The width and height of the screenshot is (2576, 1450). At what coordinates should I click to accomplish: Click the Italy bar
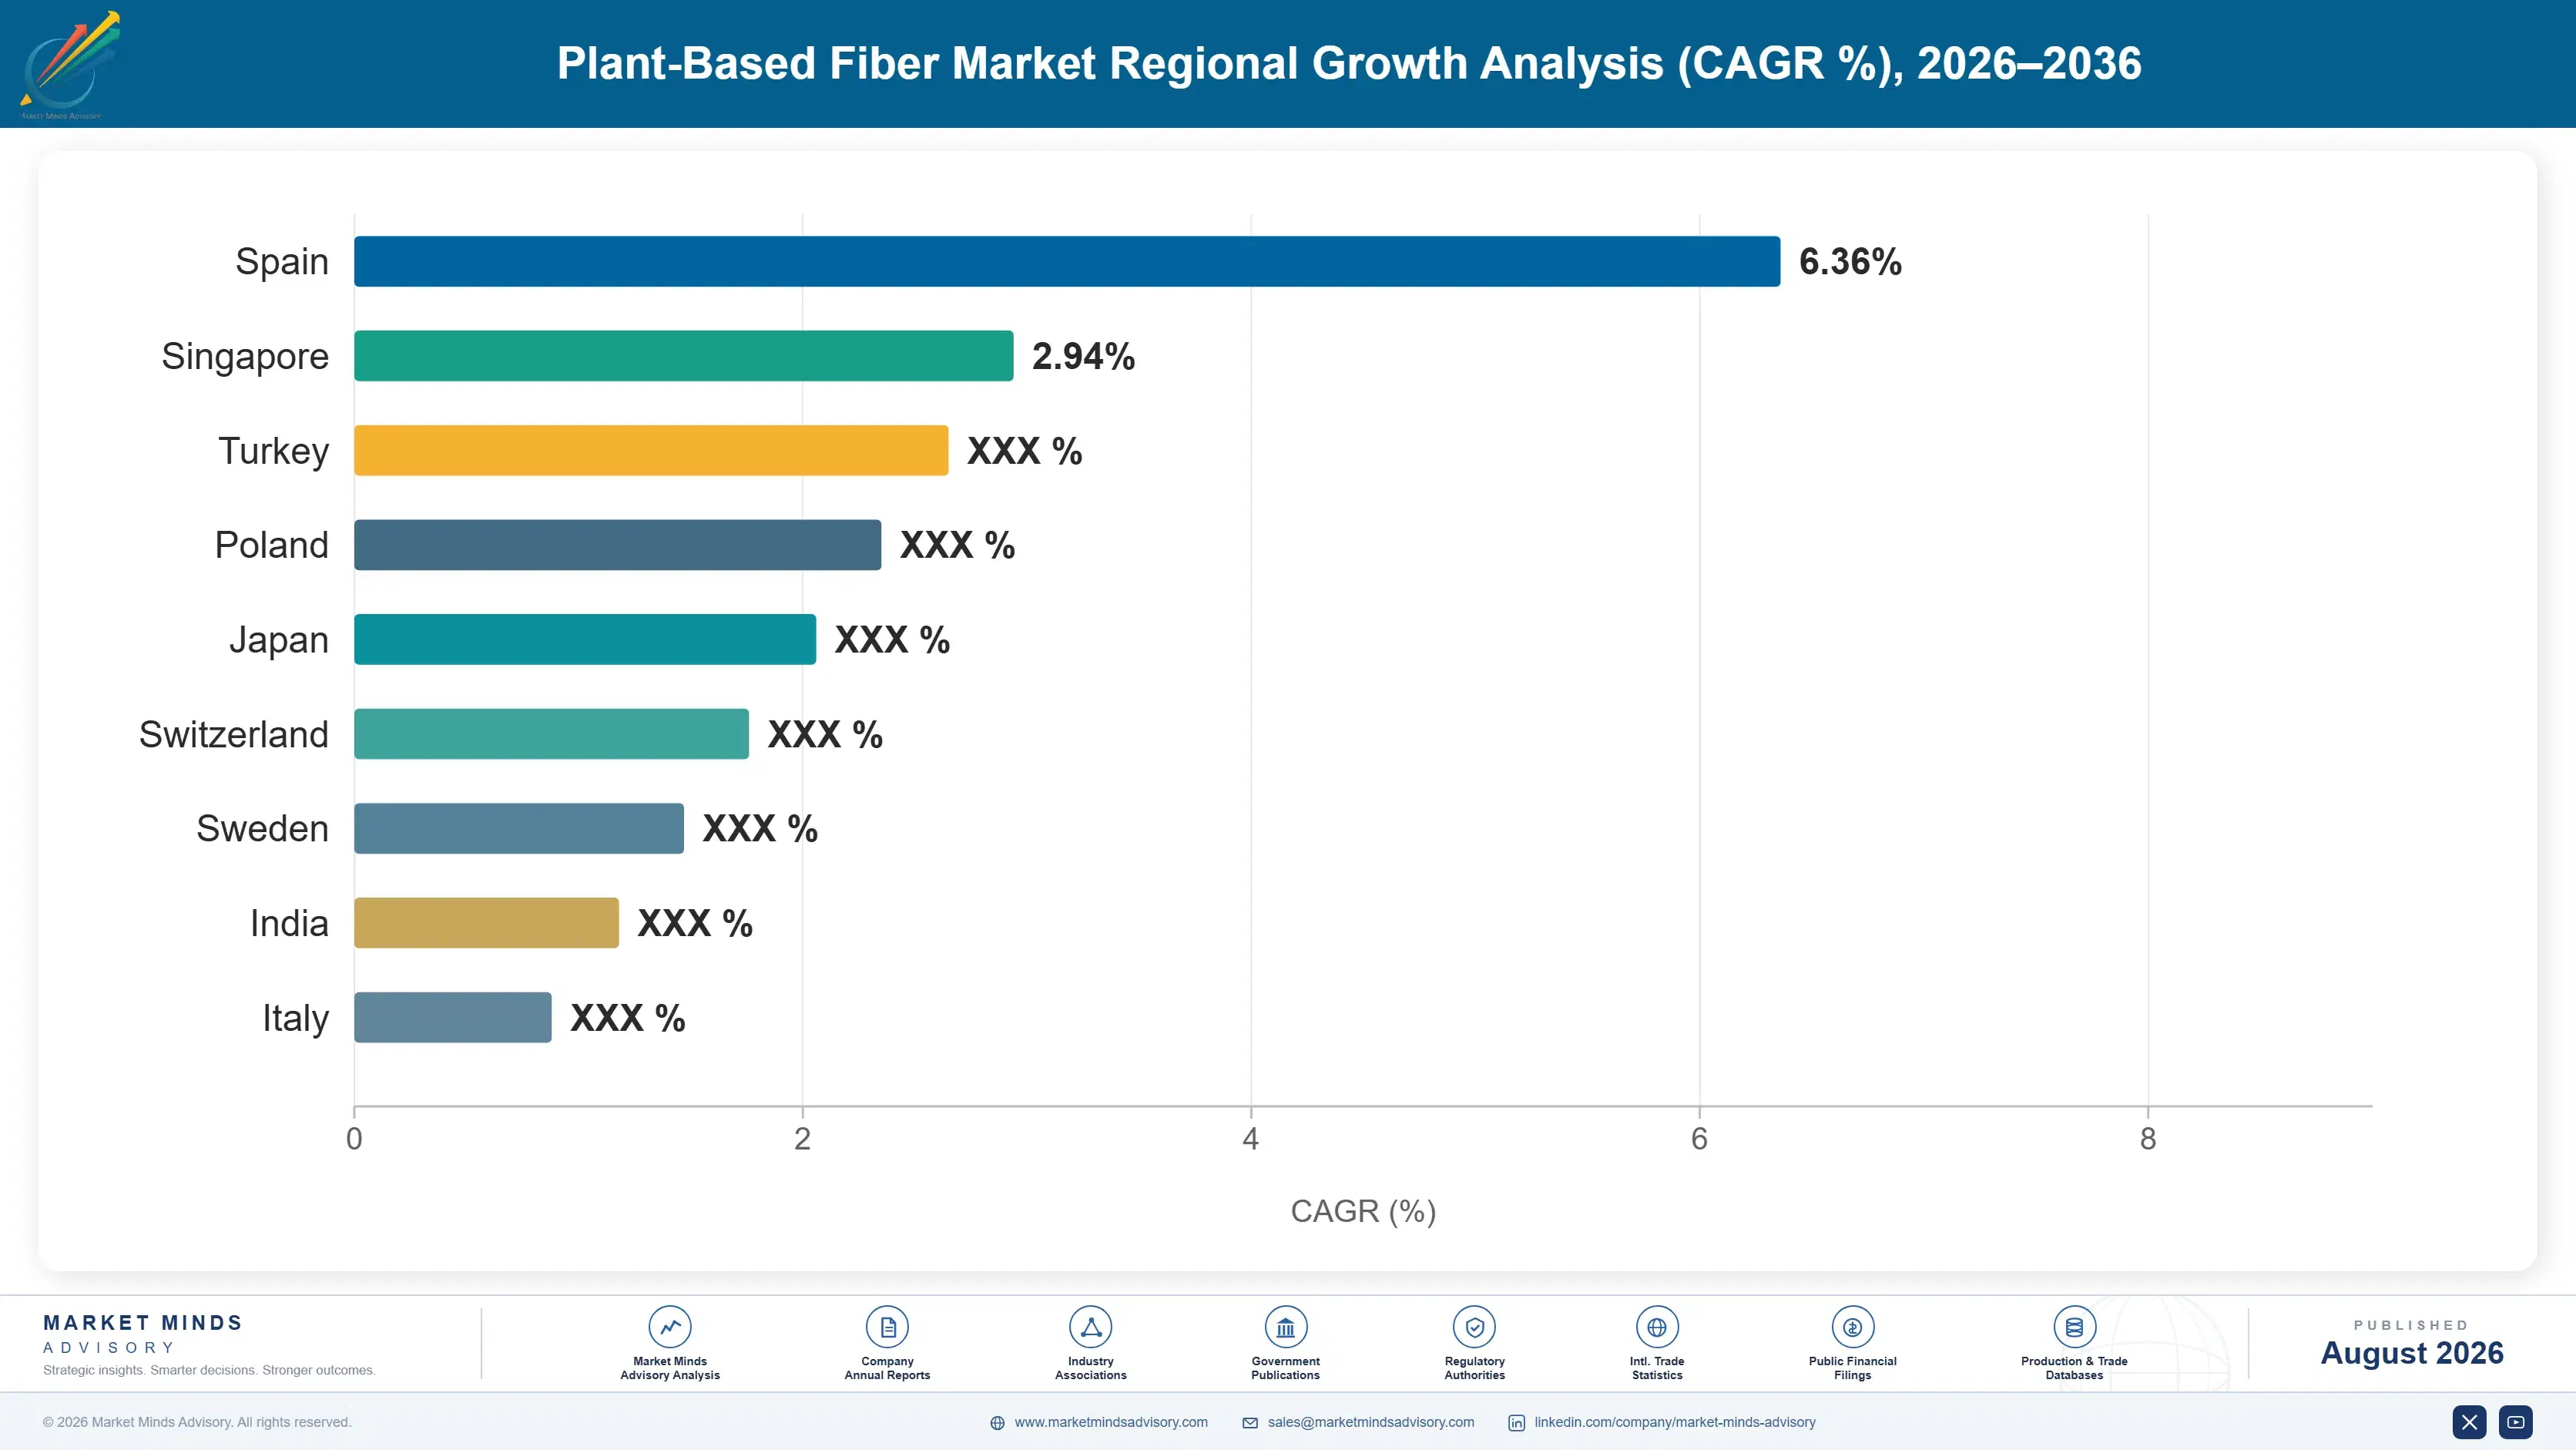(x=453, y=1017)
